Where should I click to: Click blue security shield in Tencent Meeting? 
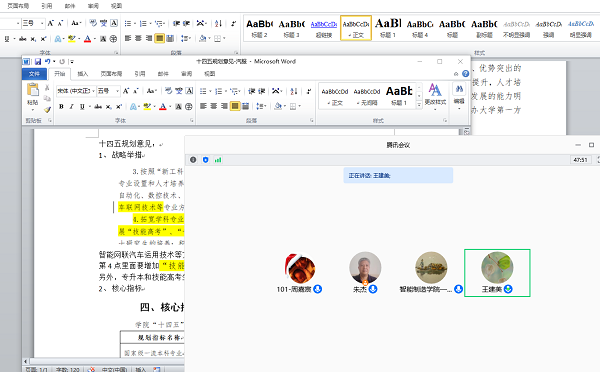point(205,160)
